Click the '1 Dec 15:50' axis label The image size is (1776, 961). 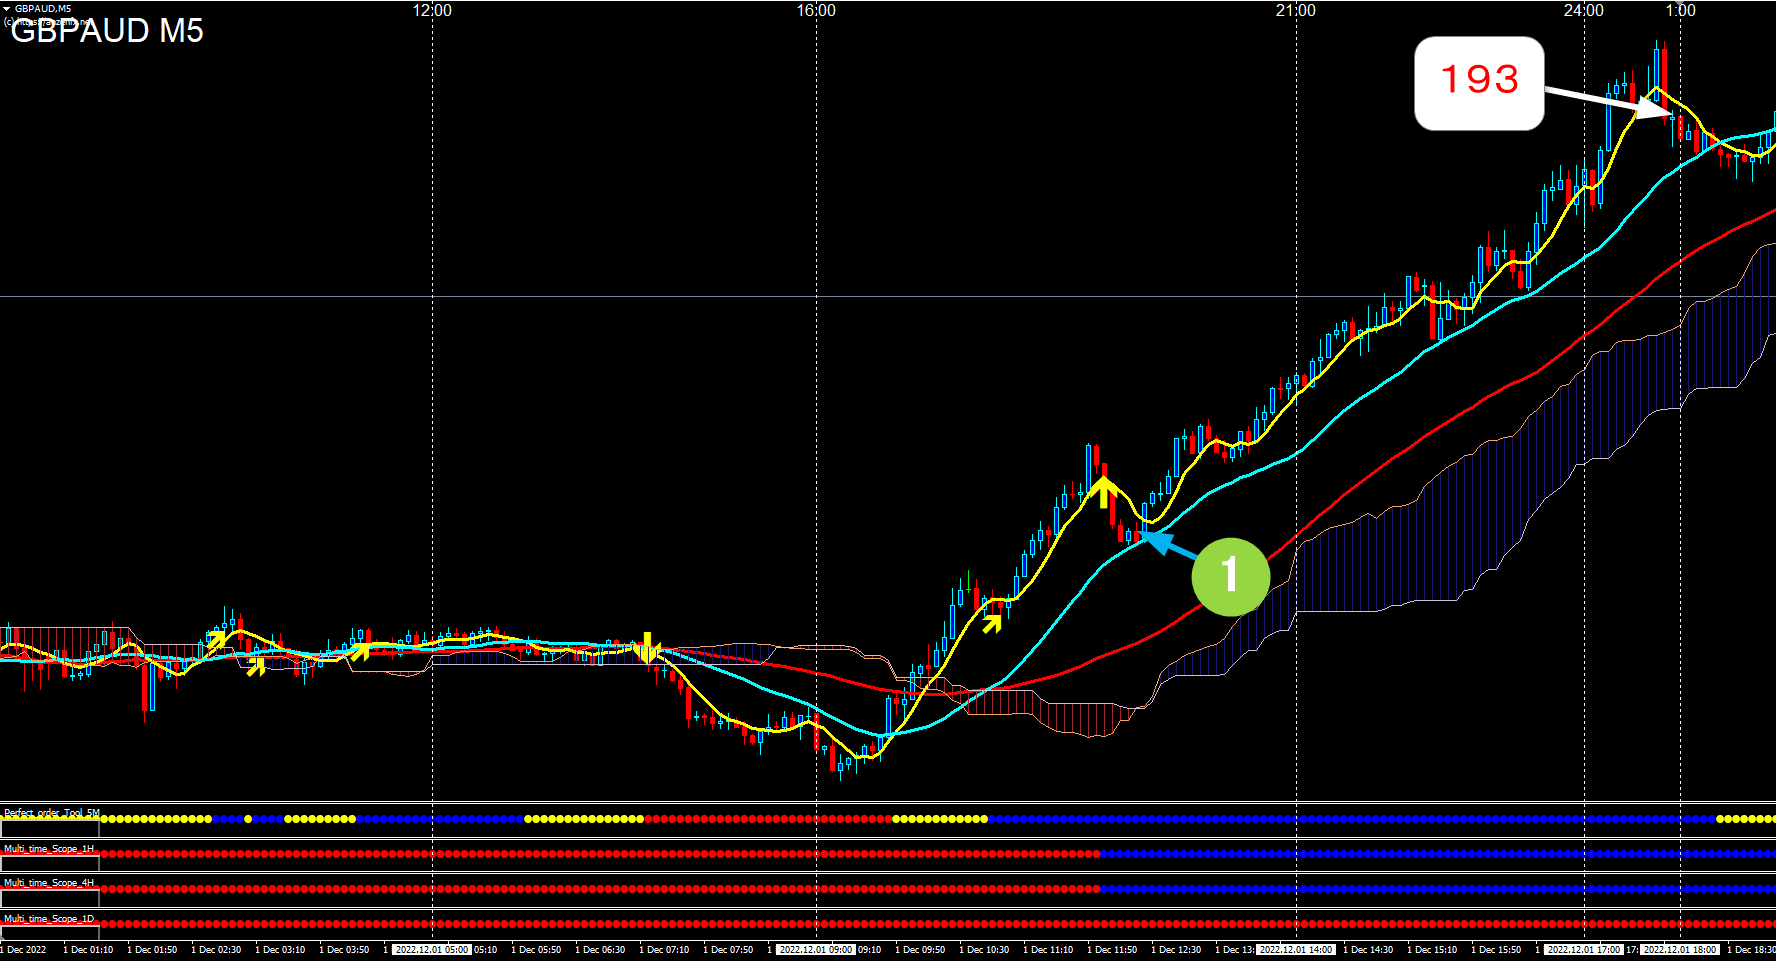tap(1496, 950)
